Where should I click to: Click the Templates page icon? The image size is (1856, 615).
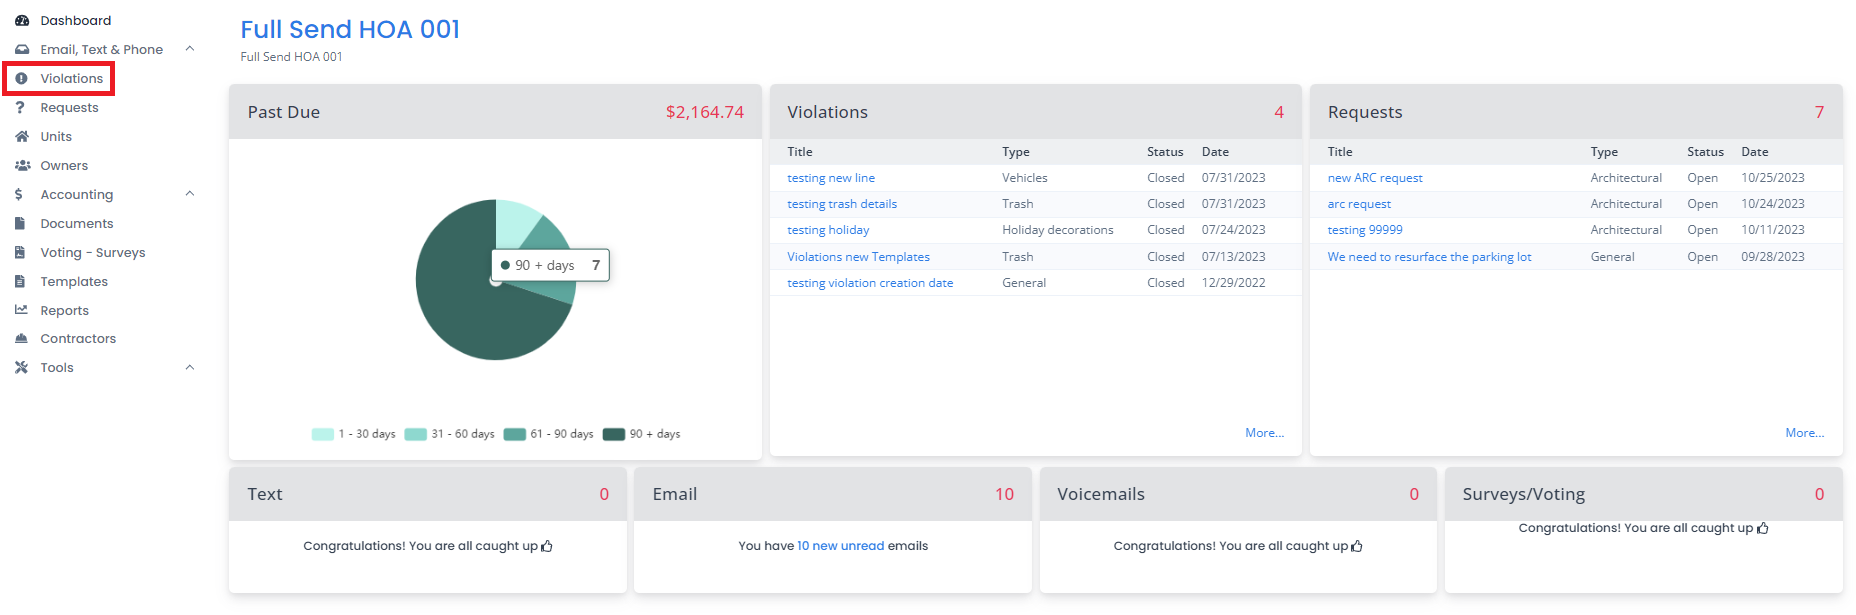[x=20, y=281]
